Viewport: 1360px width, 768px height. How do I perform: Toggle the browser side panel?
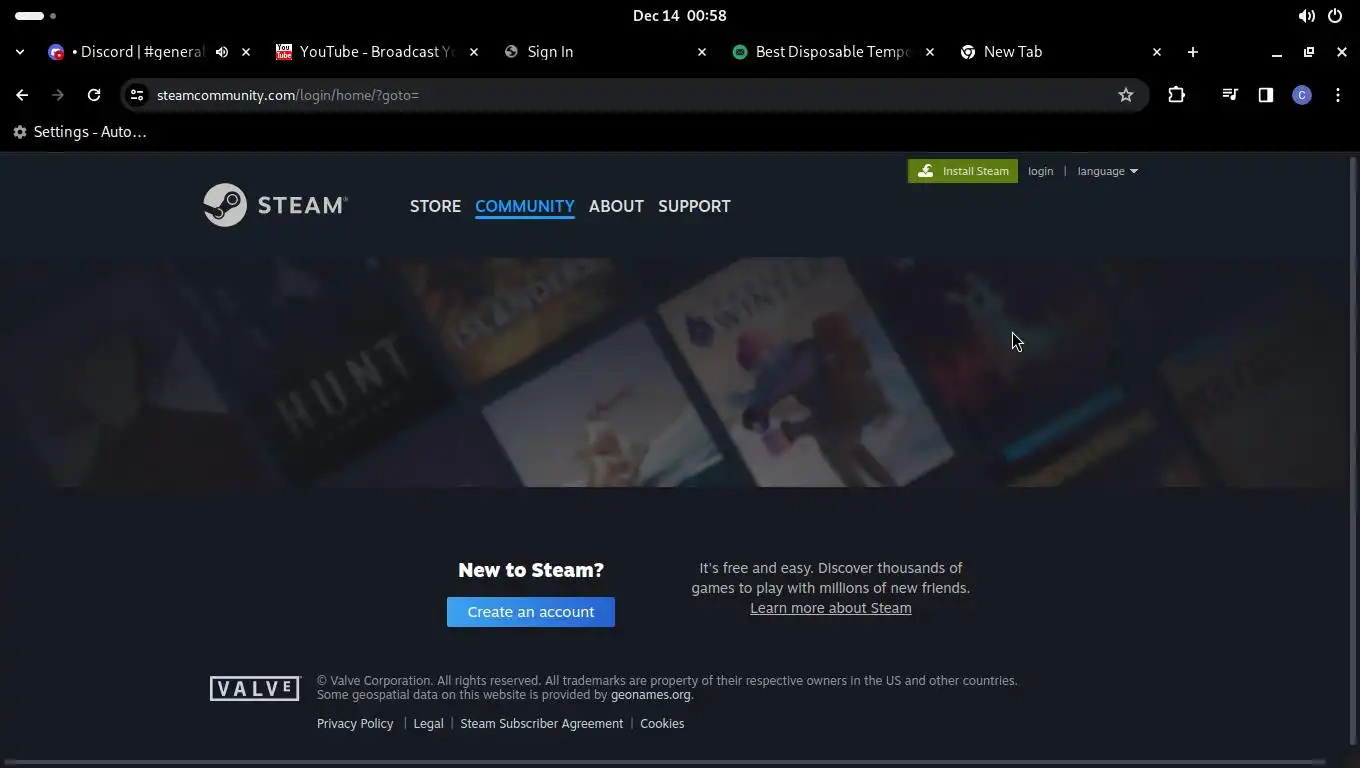coord(1266,95)
